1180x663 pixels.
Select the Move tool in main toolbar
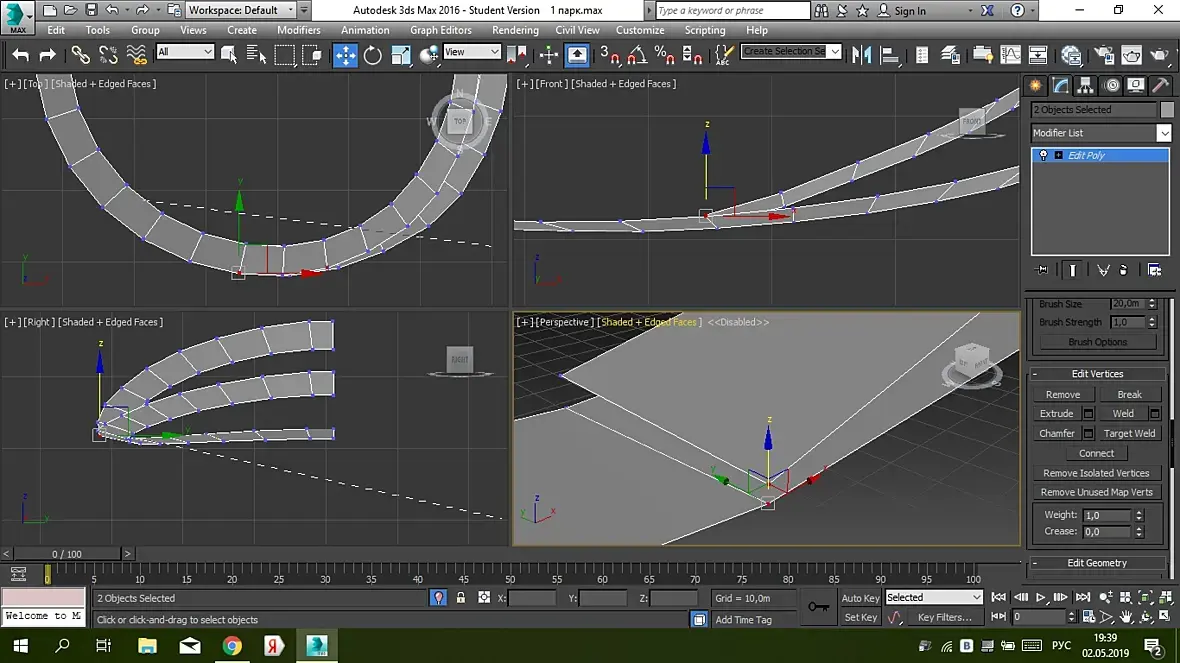click(x=345, y=55)
